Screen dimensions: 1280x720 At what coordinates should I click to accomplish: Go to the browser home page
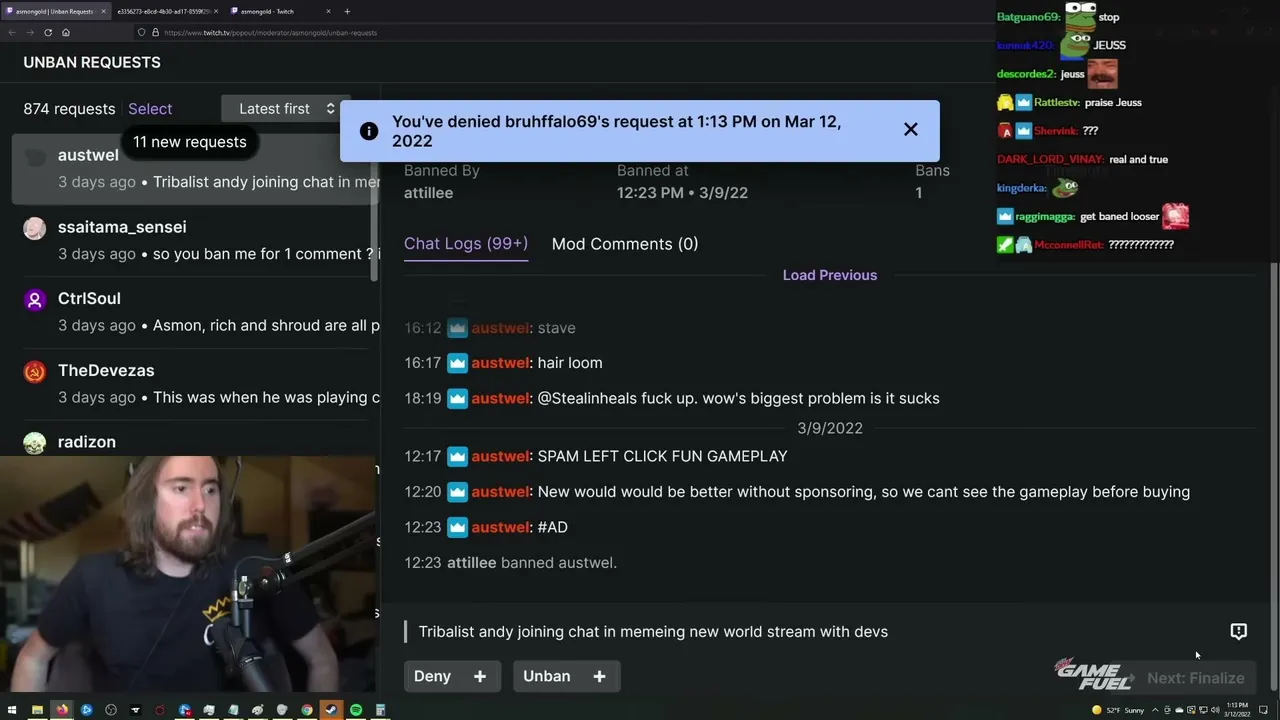coord(65,32)
